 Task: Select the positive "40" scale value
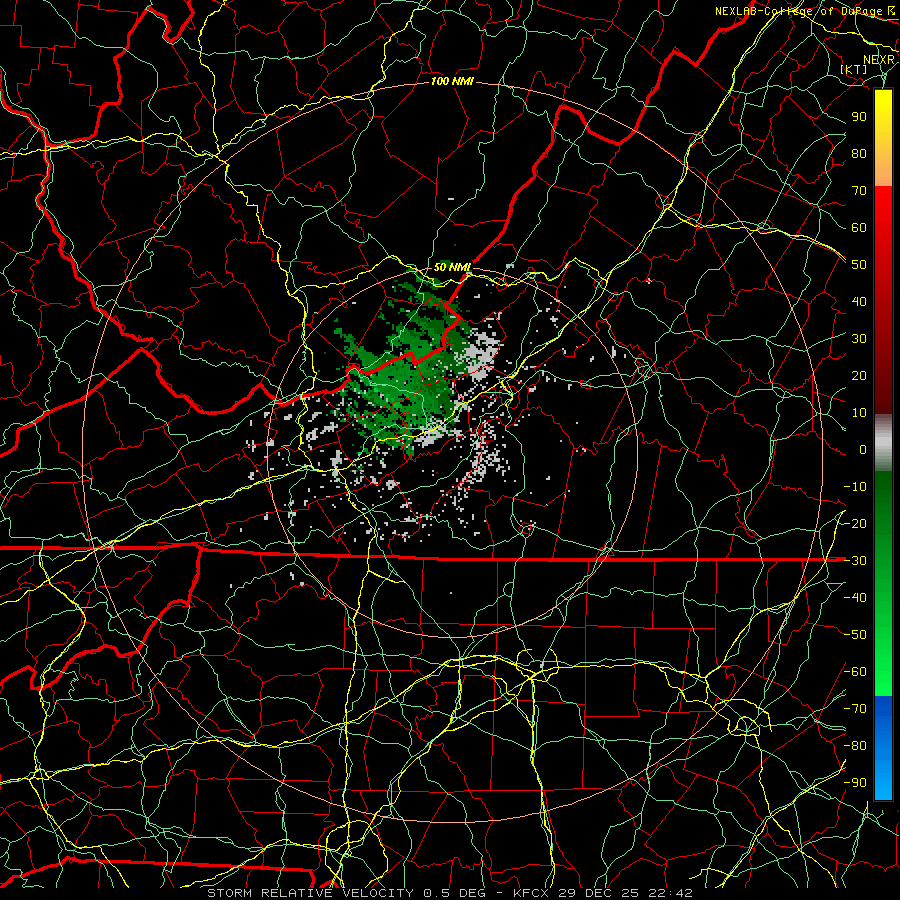[859, 301]
